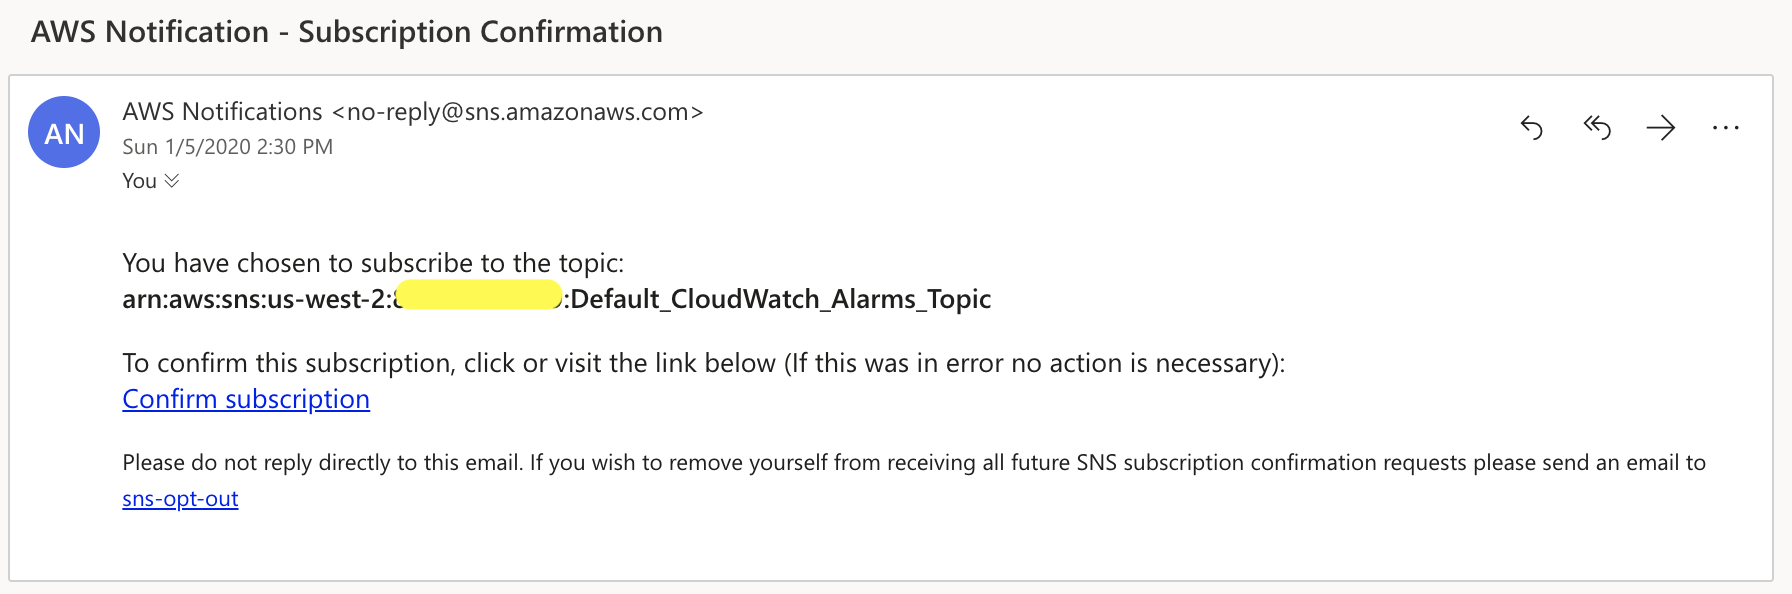1792x594 pixels.
Task: Click the Forward arrow icon
Action: (1661, 128)
